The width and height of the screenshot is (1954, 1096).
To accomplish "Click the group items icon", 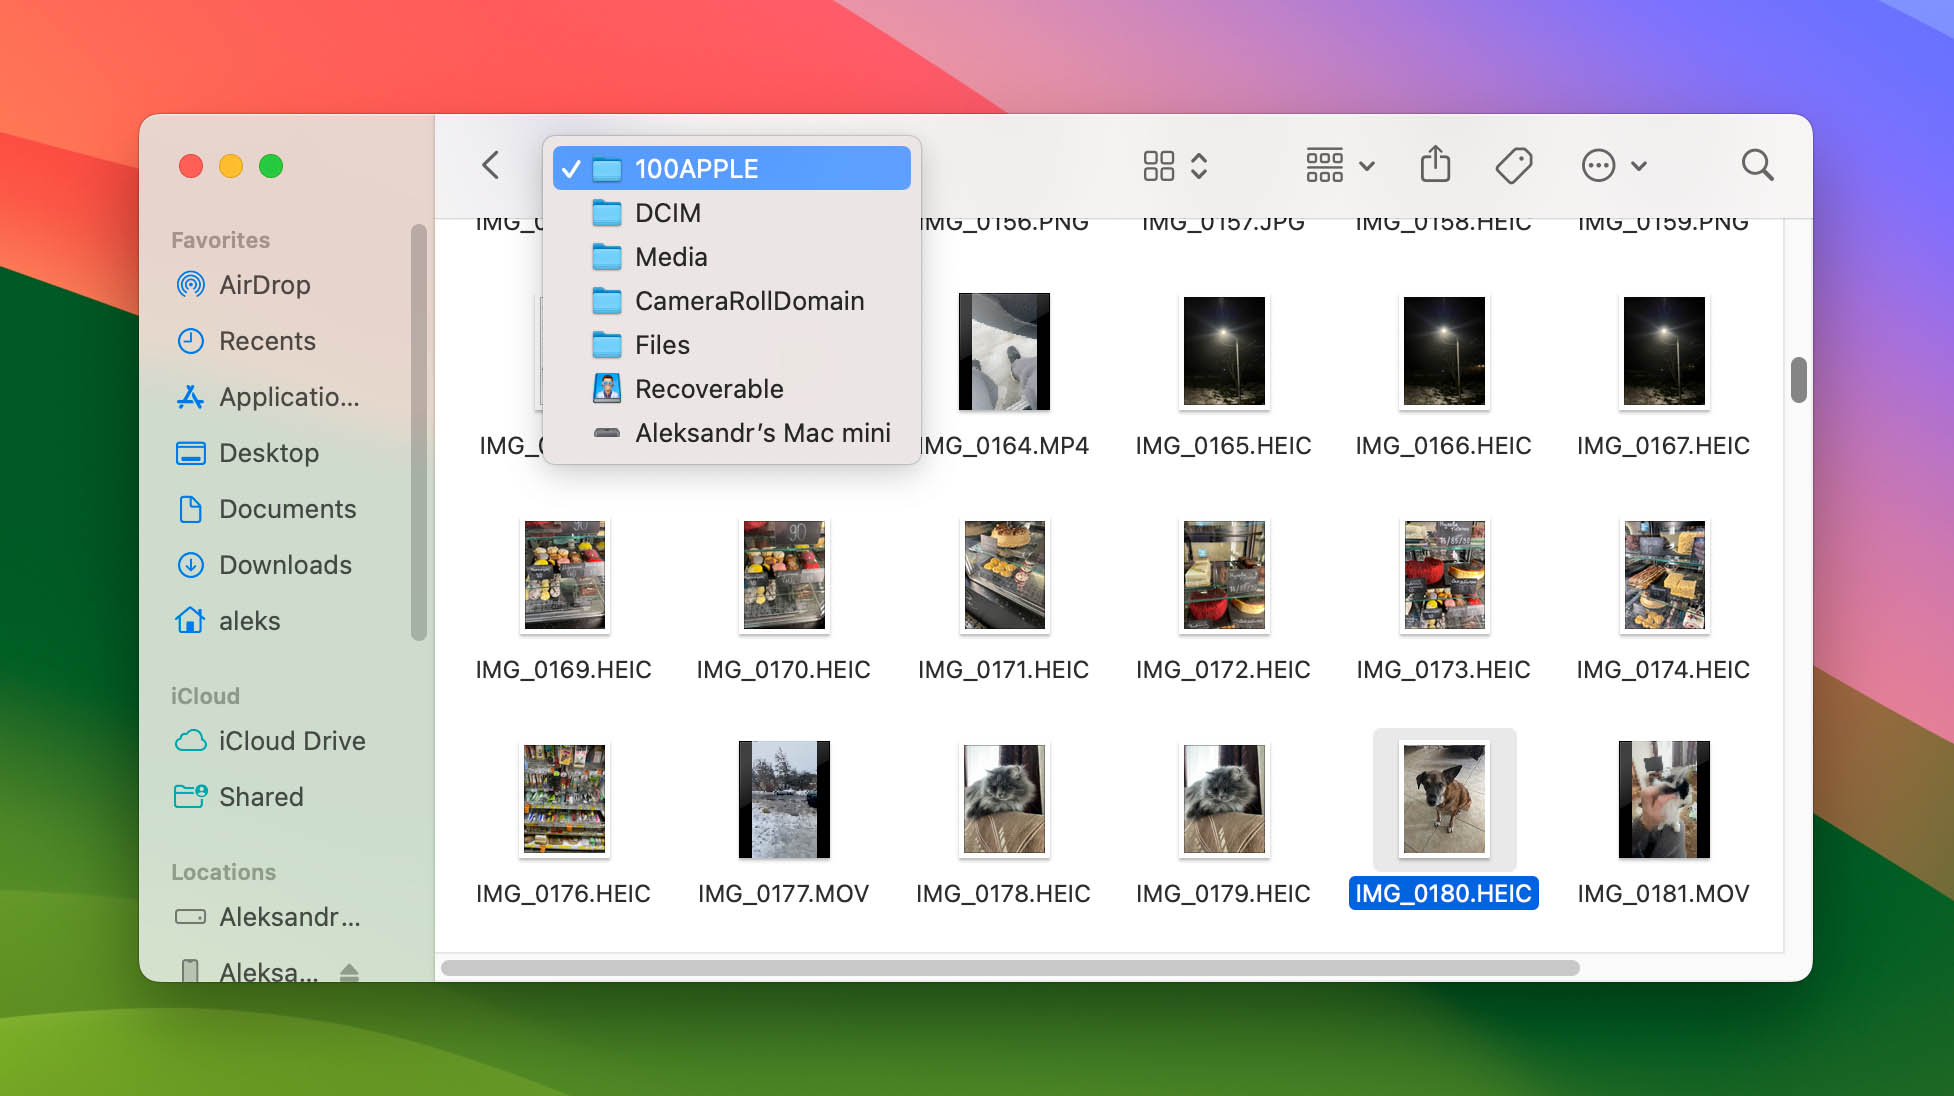I will click(1325, 165).
